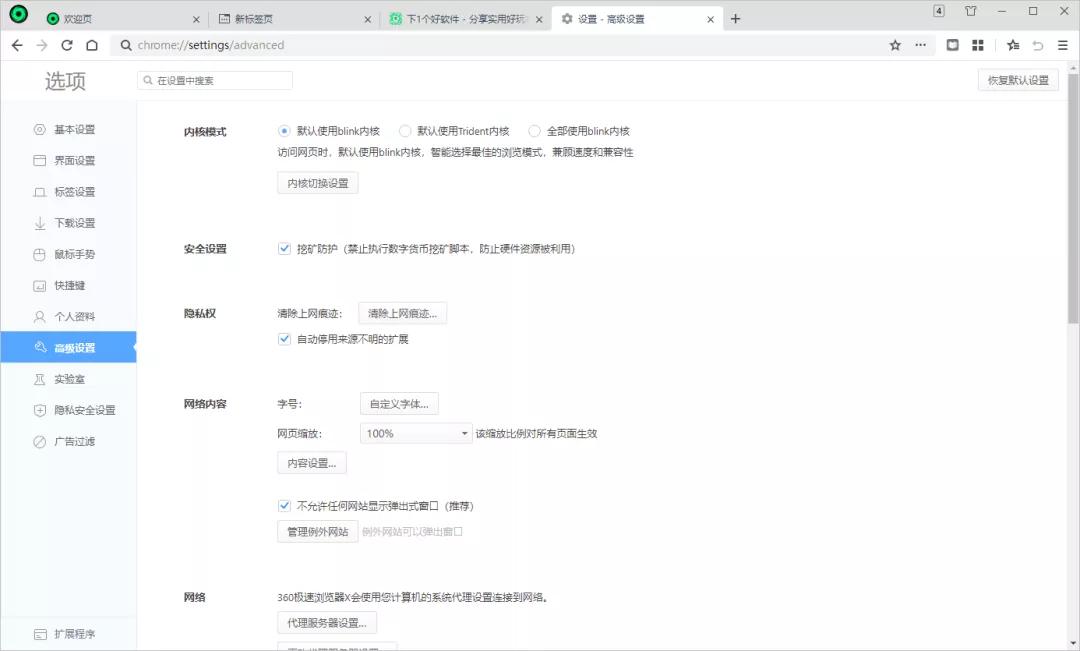Image resolution: width=1080 pixels, height=651 pixels.
Task: Uncheck 自动停用来源不明的扩展
Action: click(x=284, y=338)
